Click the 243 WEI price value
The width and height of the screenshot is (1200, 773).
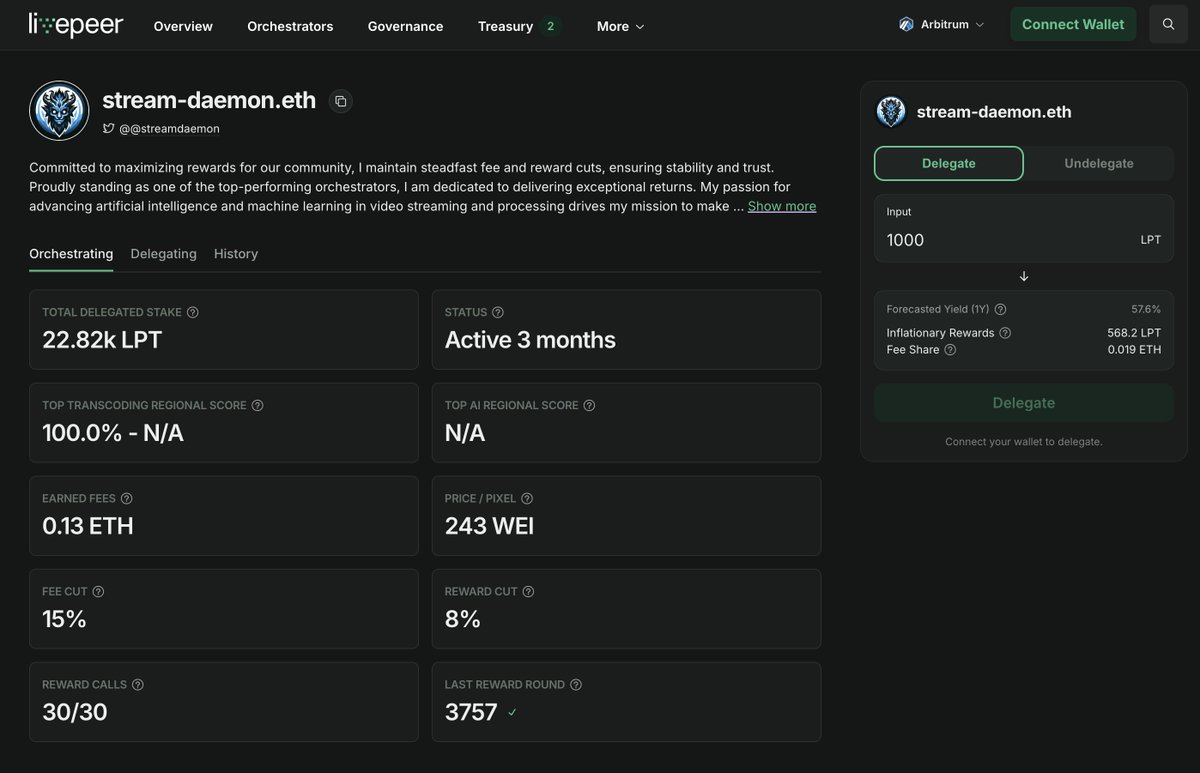click(x=489, y=526)
